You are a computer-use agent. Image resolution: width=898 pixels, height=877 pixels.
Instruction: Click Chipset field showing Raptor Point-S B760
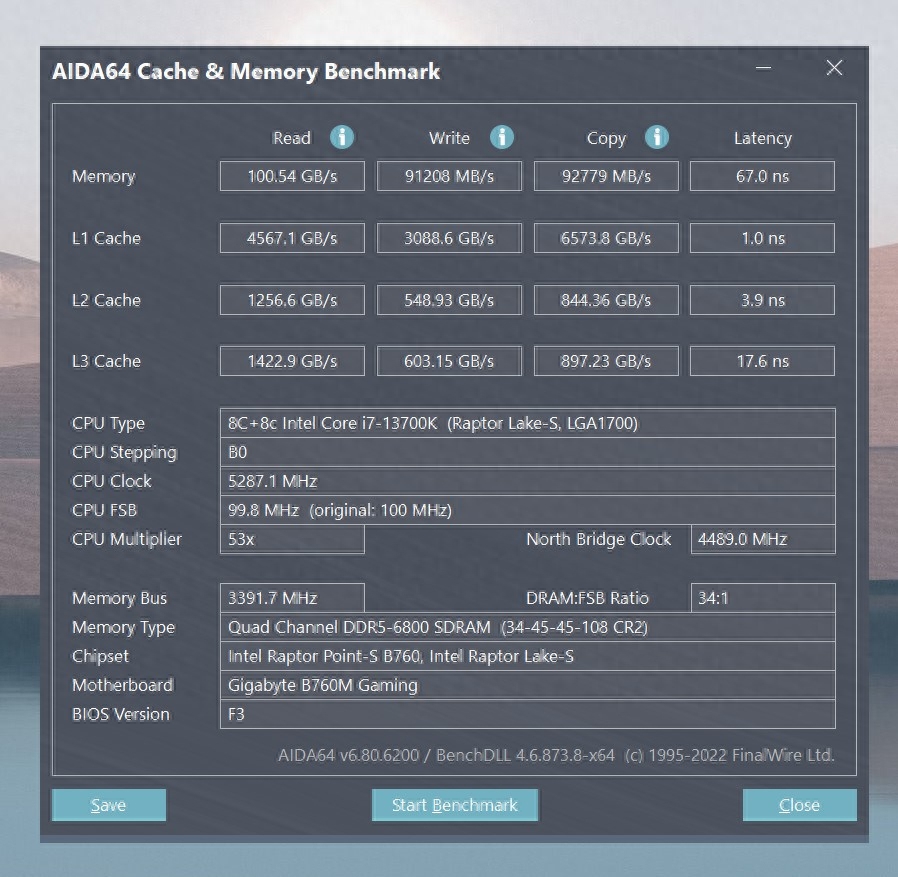[x=527, y=656]
